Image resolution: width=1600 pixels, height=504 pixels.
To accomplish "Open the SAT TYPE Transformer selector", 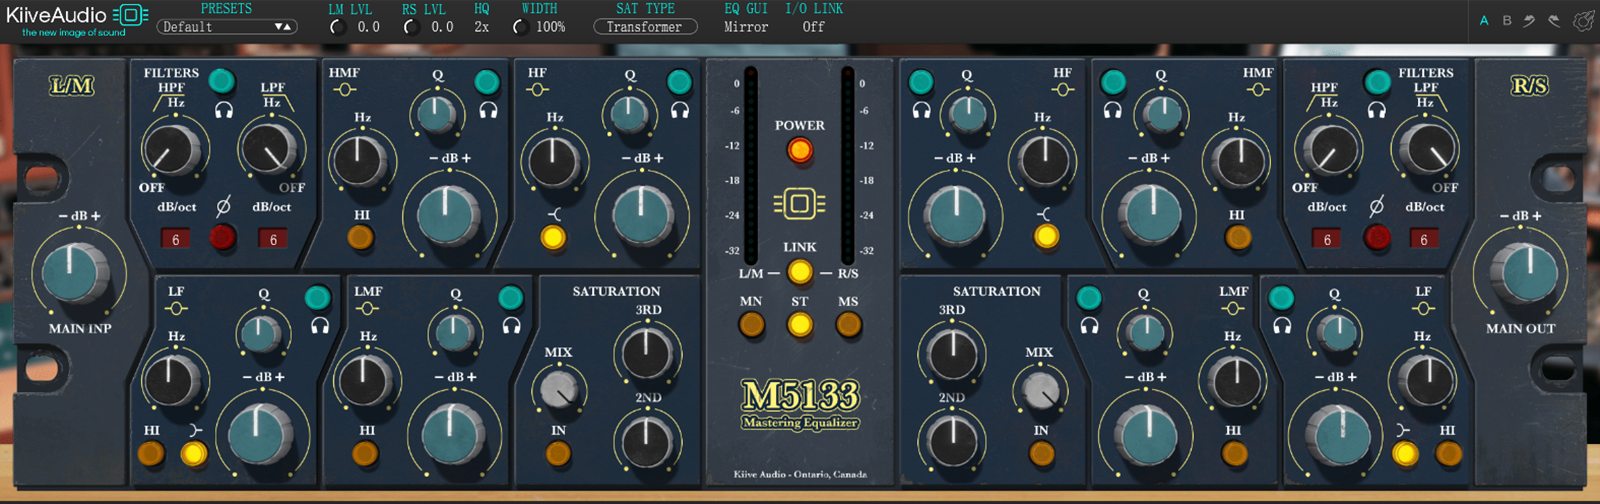I will pos(645,27).
